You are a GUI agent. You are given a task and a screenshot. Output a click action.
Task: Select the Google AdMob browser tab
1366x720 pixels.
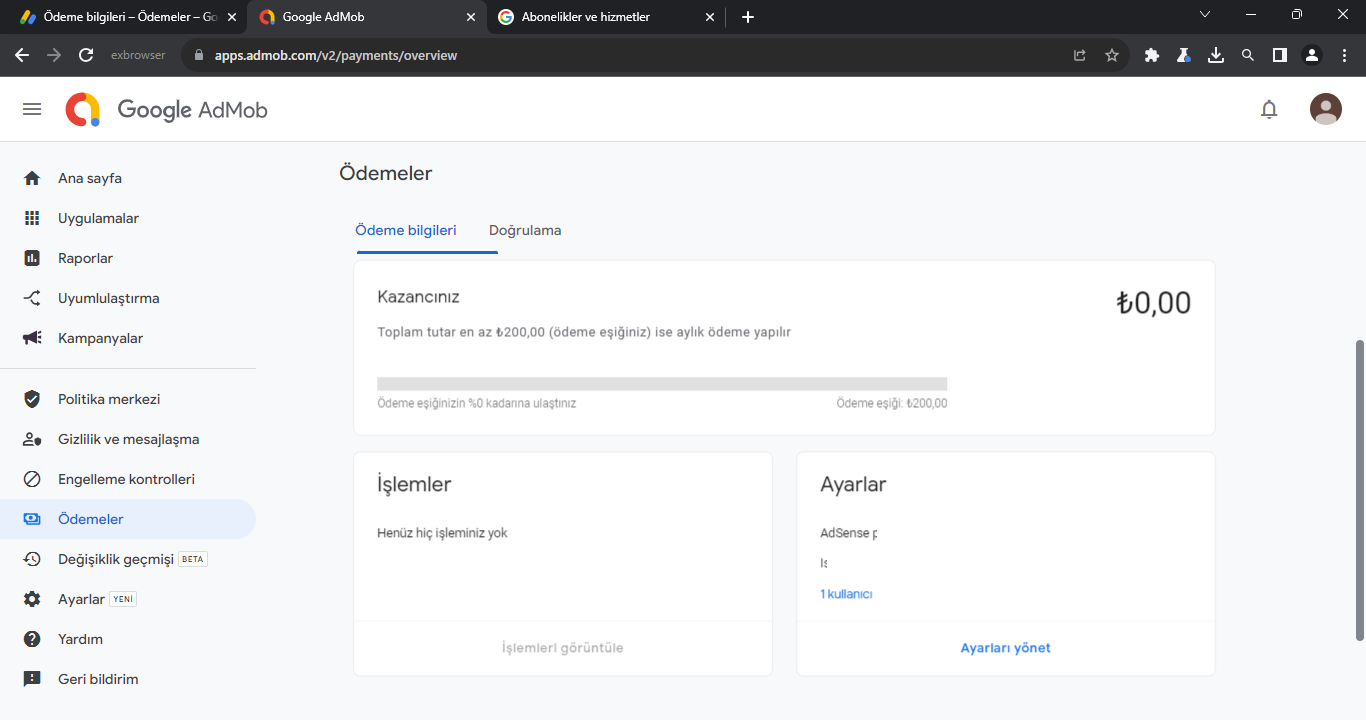[x=367, y=17]
